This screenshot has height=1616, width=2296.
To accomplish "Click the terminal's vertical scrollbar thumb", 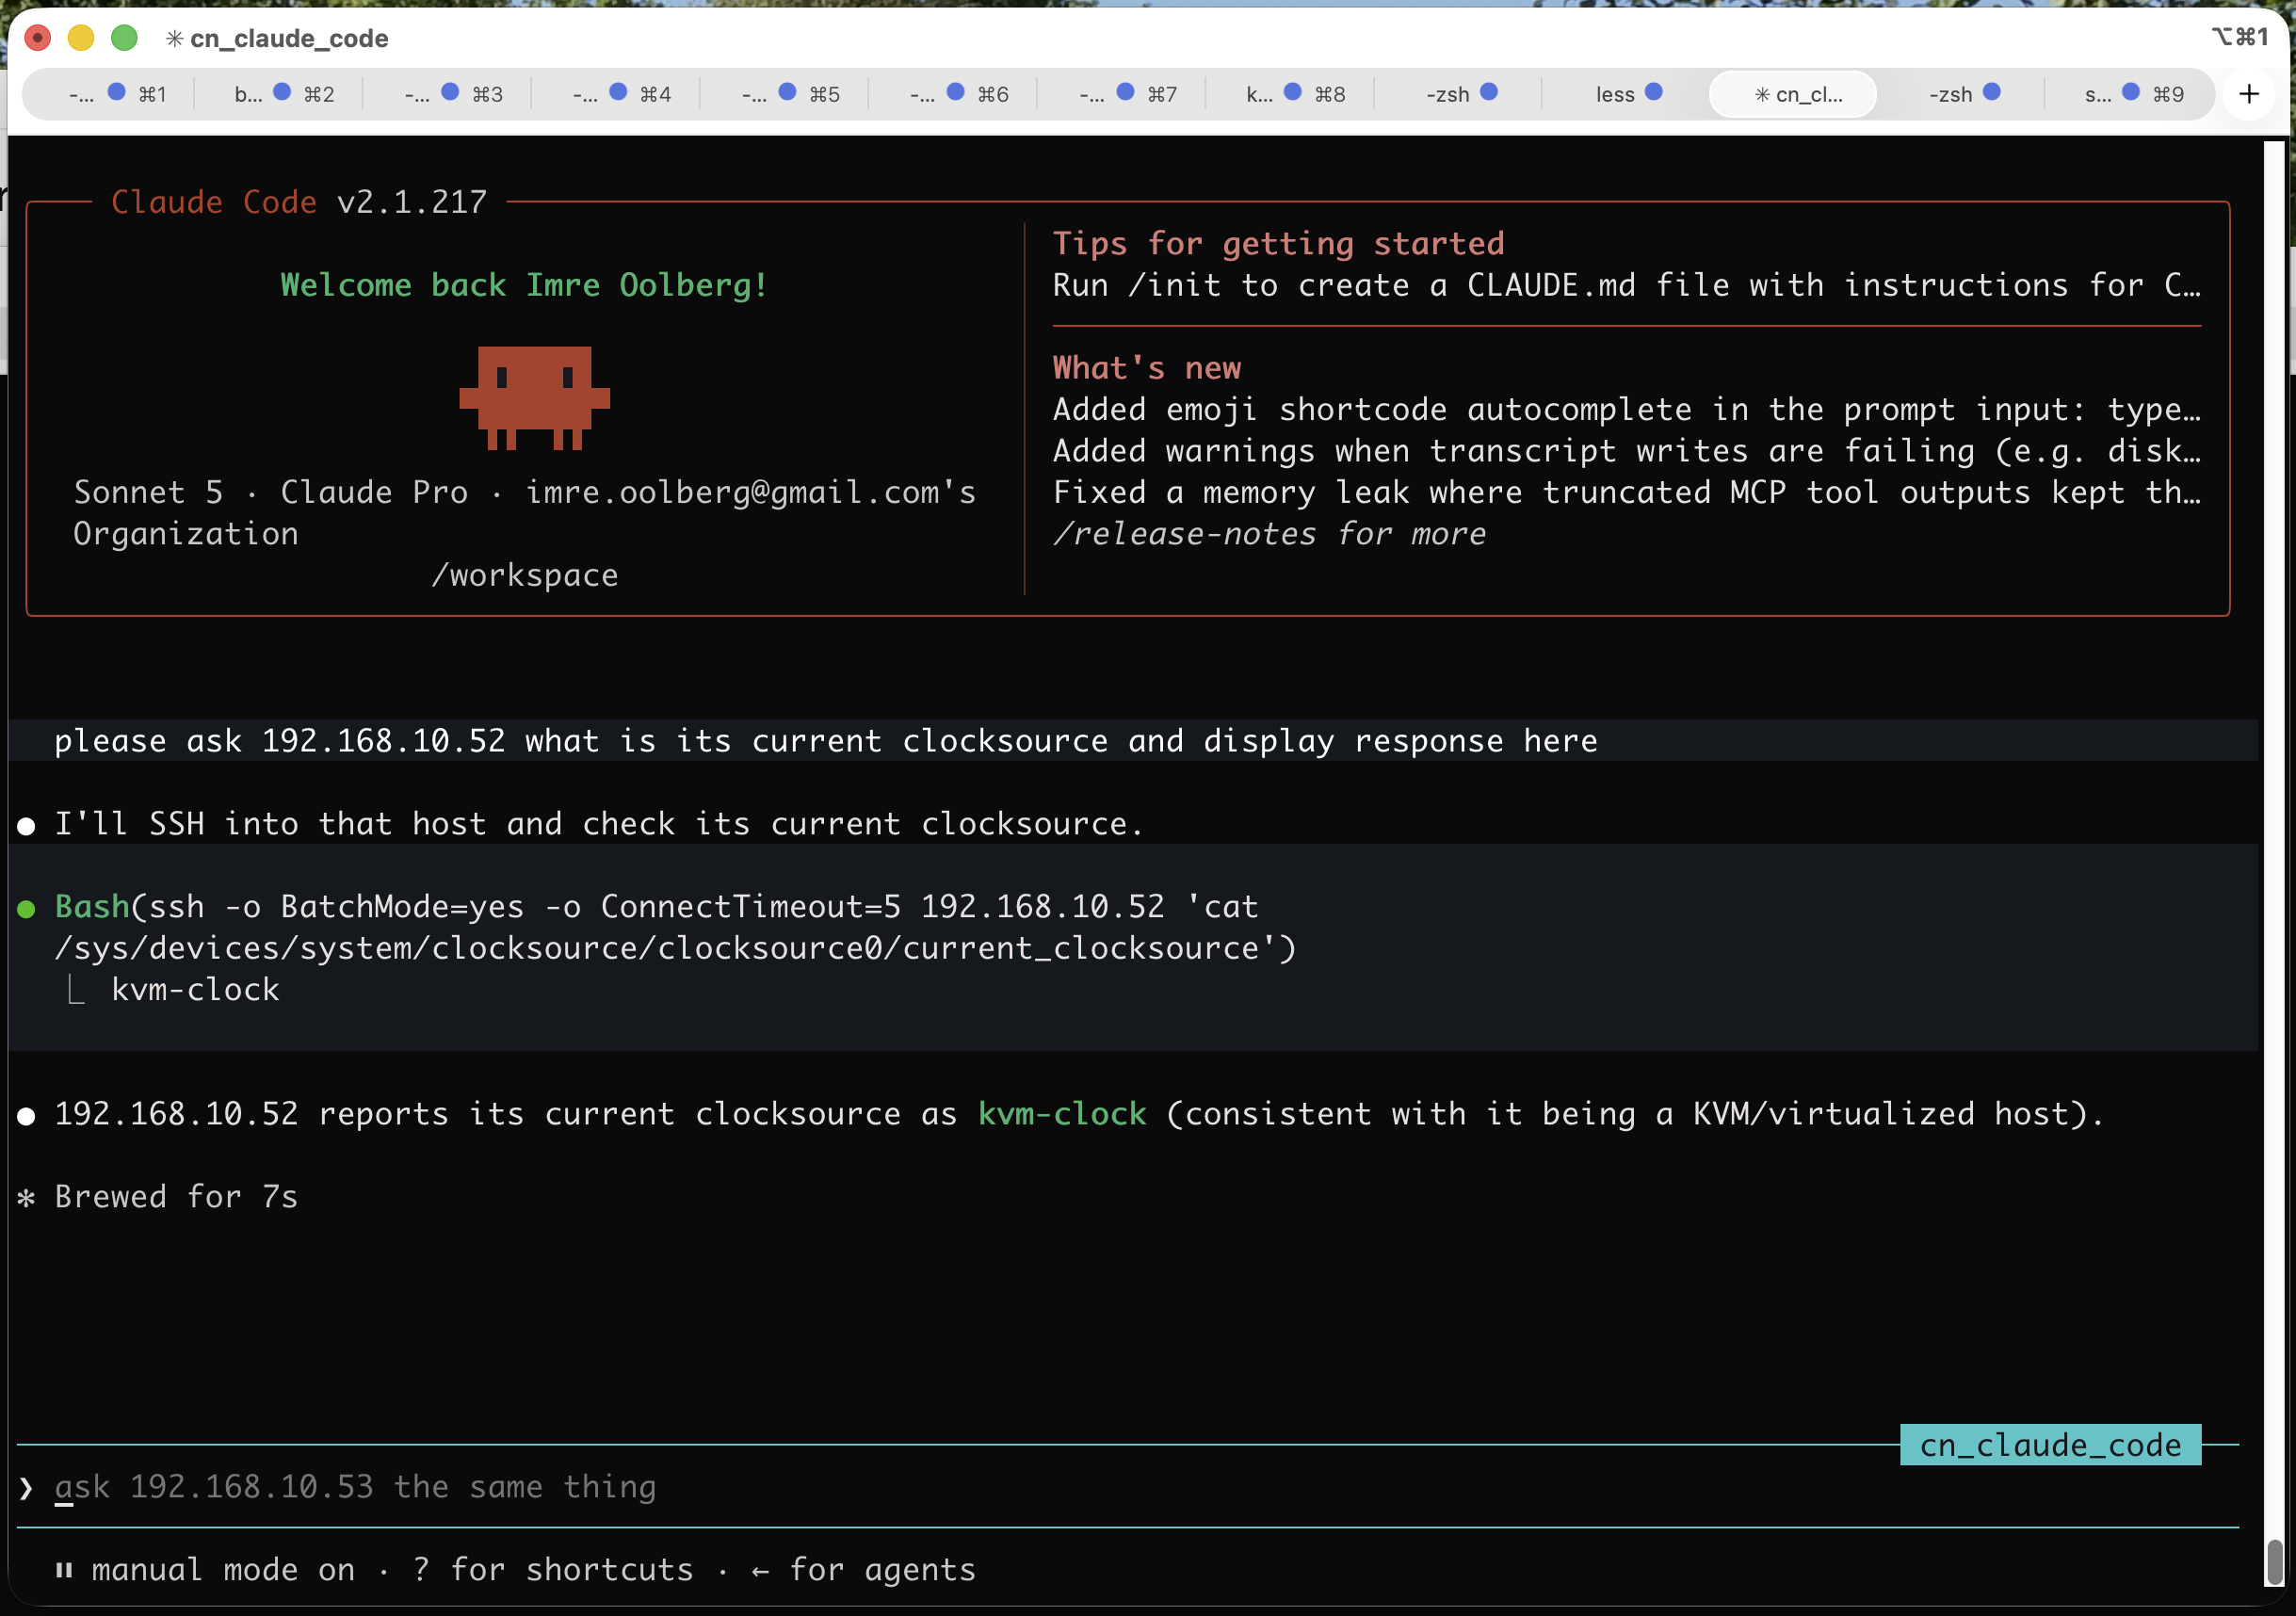I will pos(2274,1562).
